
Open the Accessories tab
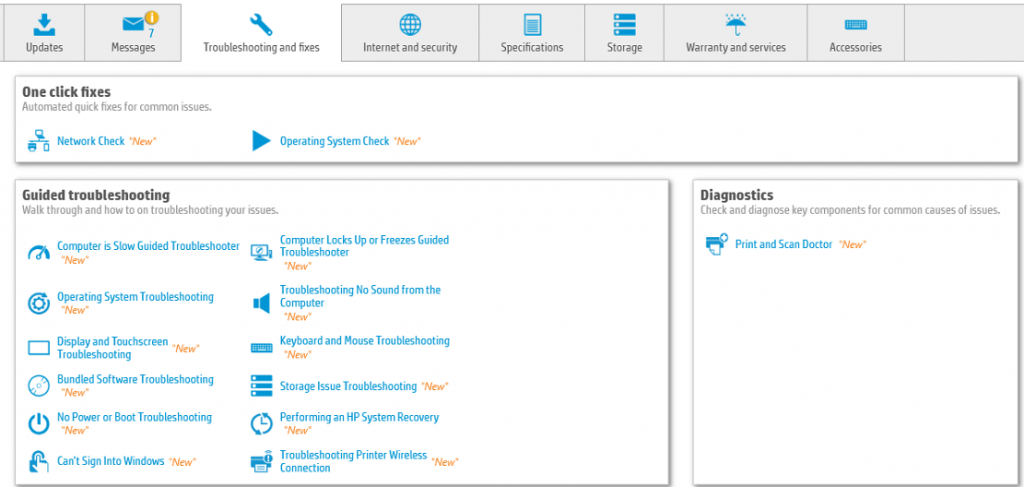pos(855,33)
